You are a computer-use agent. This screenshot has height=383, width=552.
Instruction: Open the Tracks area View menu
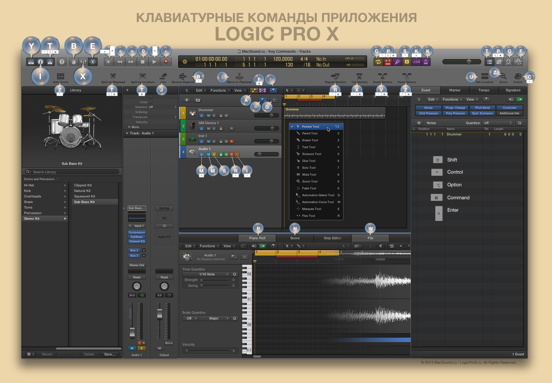click(x=239, y=90)
